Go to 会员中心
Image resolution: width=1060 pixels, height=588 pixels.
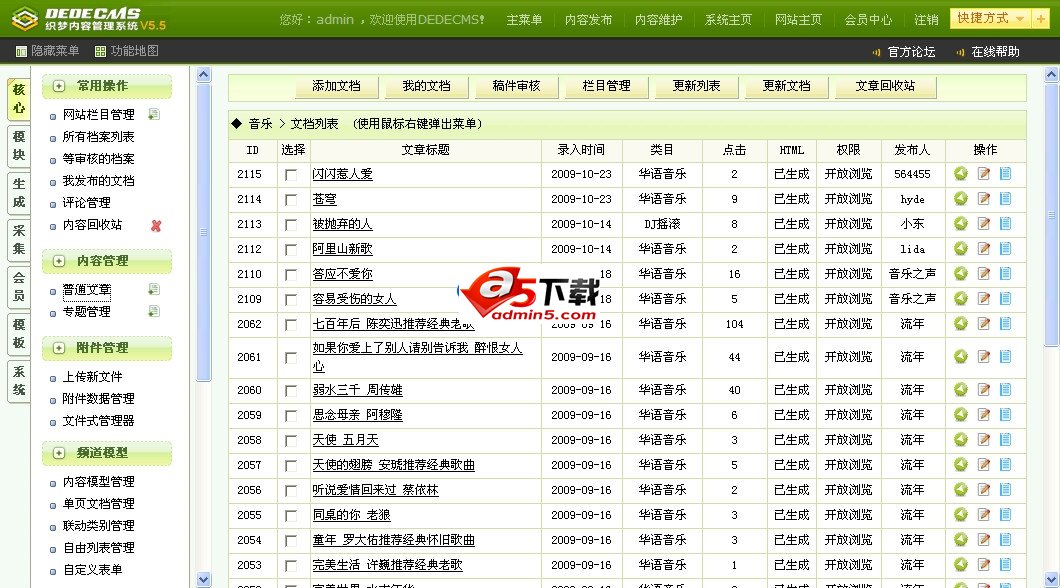[x=868, y=20]
